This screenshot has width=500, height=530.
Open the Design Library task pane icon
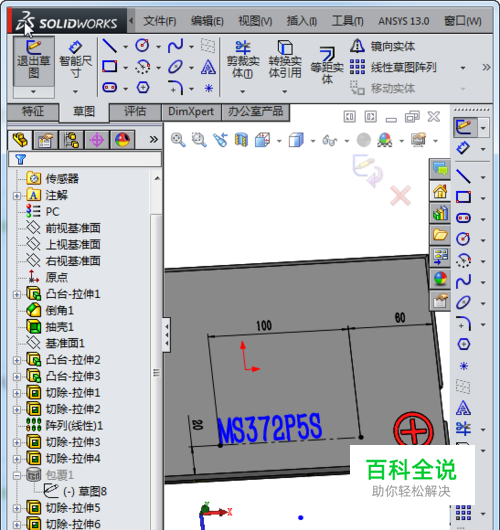point(440,213)
